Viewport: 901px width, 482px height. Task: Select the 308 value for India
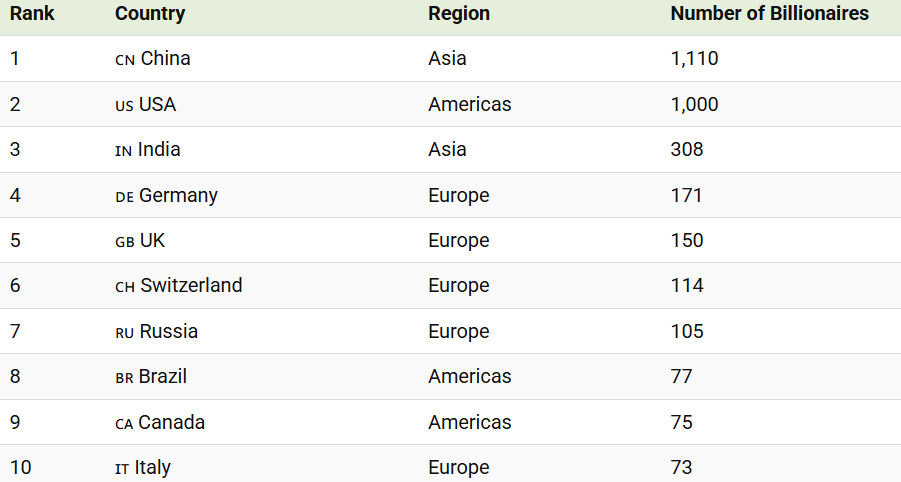pos(687,149)
